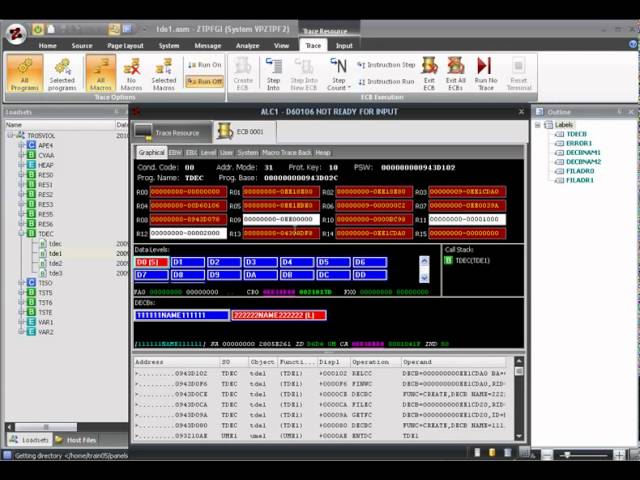Click the round Z application button

(x=16, y=33)
